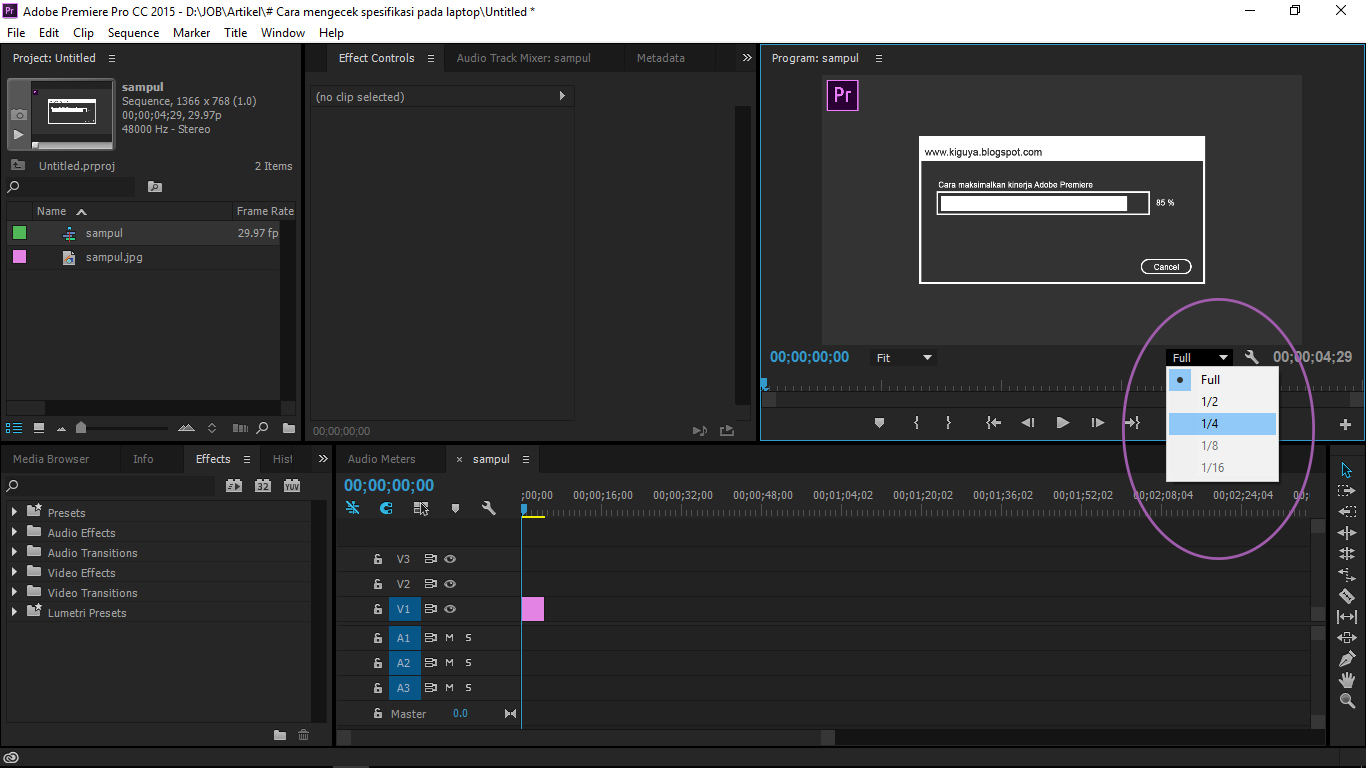Expand the Video Transitions folder
This screenshot has width=1366, height=768.
point(15,592)
